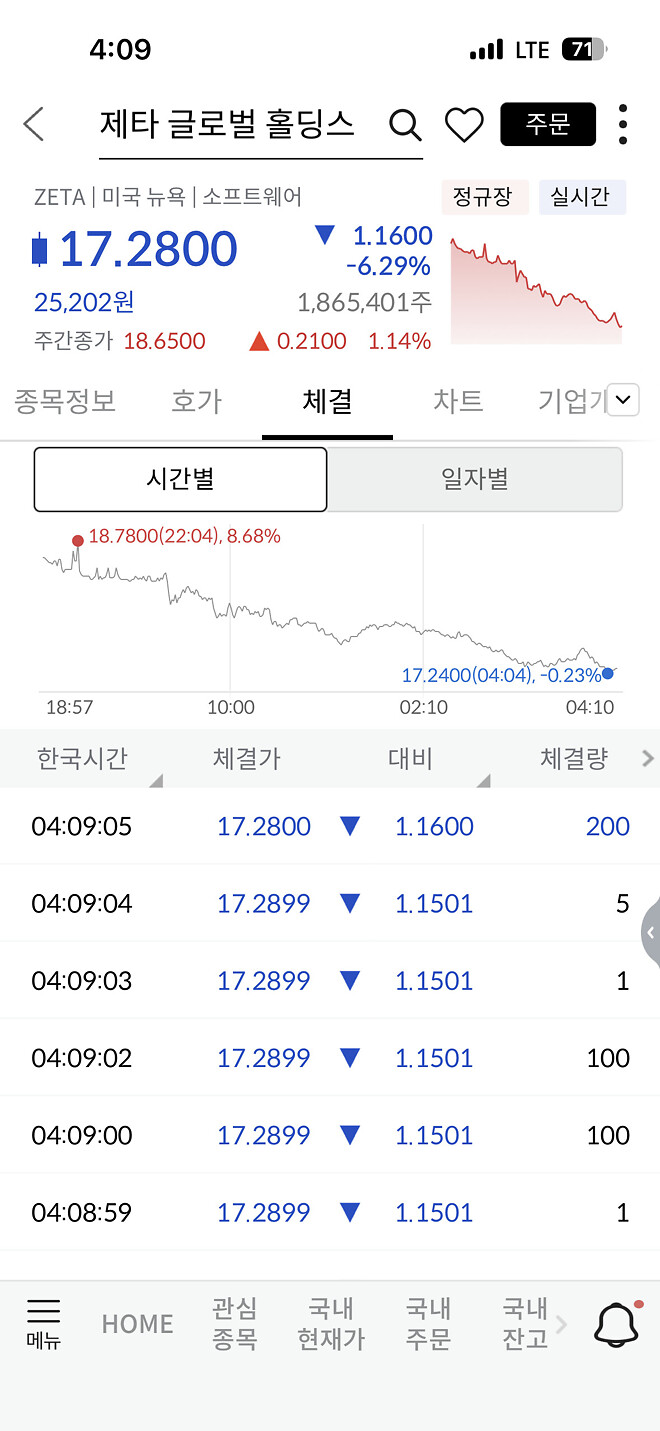Enable 실시간 real-time quotes mode

pos(583,197)
